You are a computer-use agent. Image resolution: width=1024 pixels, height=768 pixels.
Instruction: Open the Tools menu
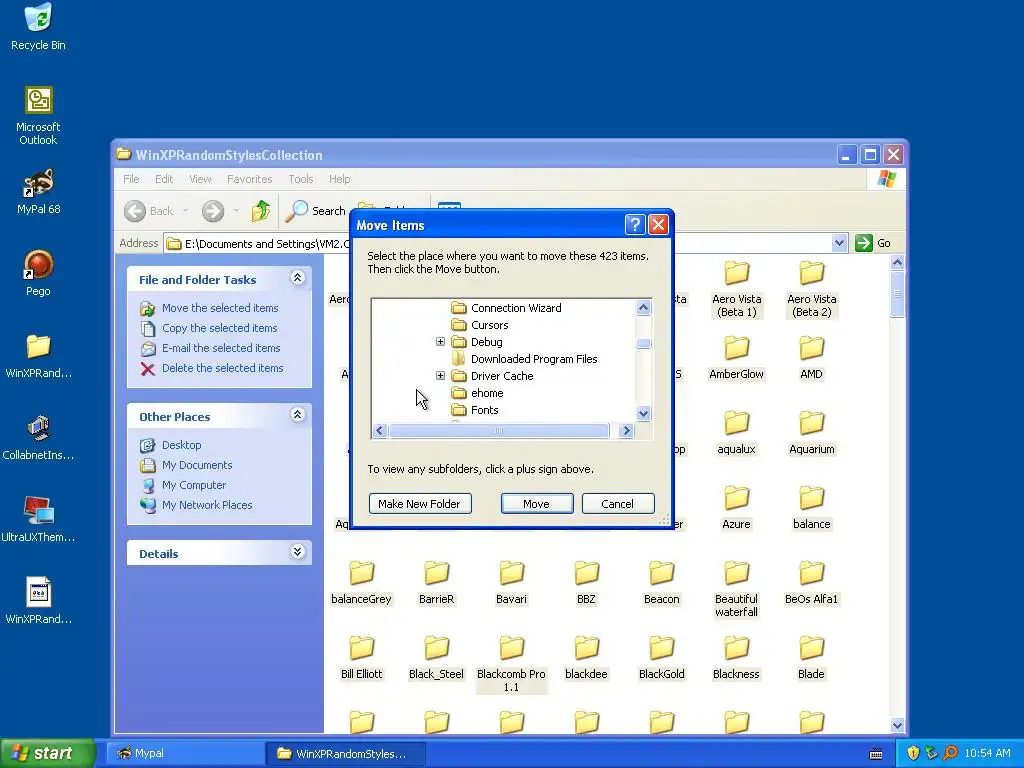click(301, 179)
